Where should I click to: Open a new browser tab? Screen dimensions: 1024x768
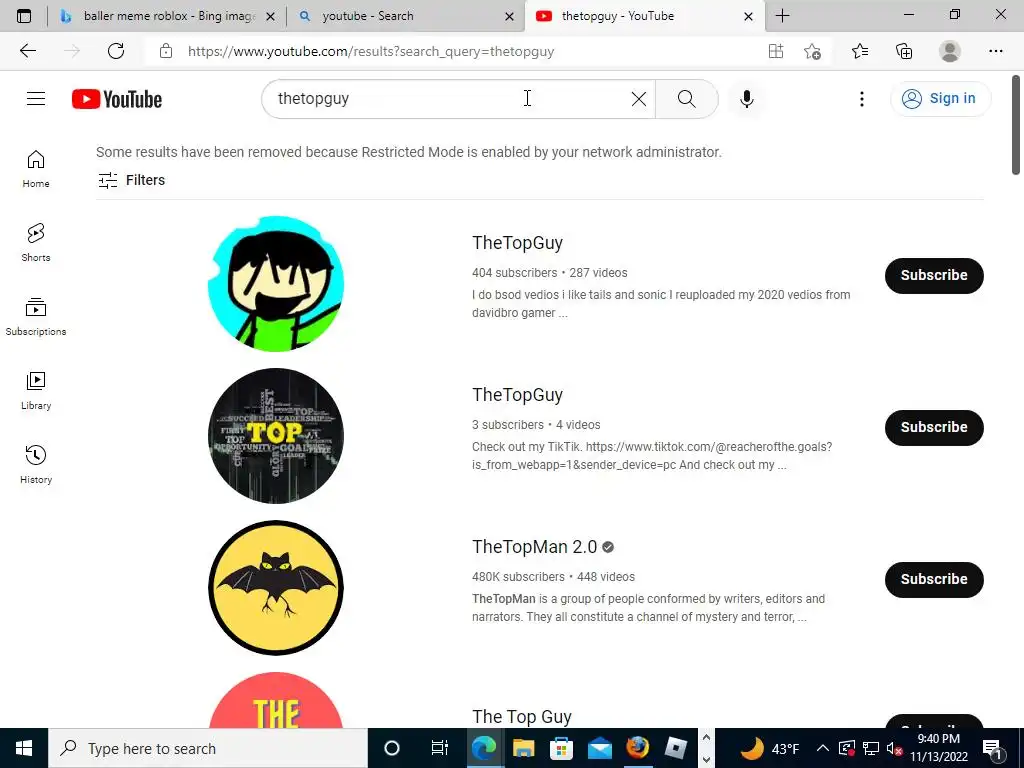(x=782, y=16)
